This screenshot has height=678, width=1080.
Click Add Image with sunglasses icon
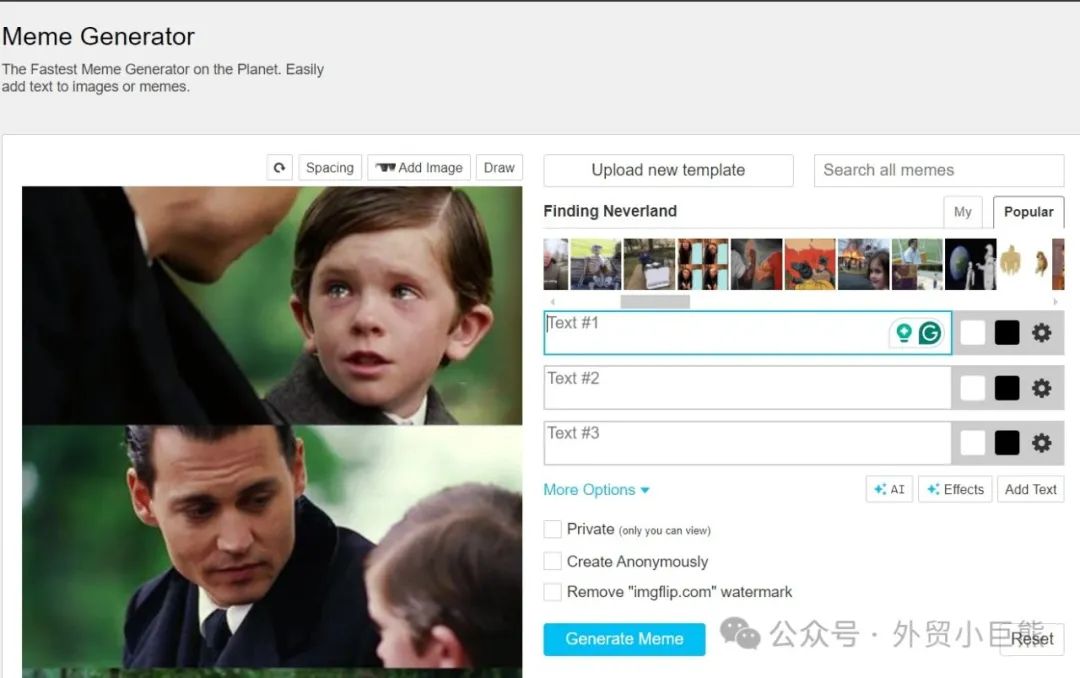[x=419, y=167]
